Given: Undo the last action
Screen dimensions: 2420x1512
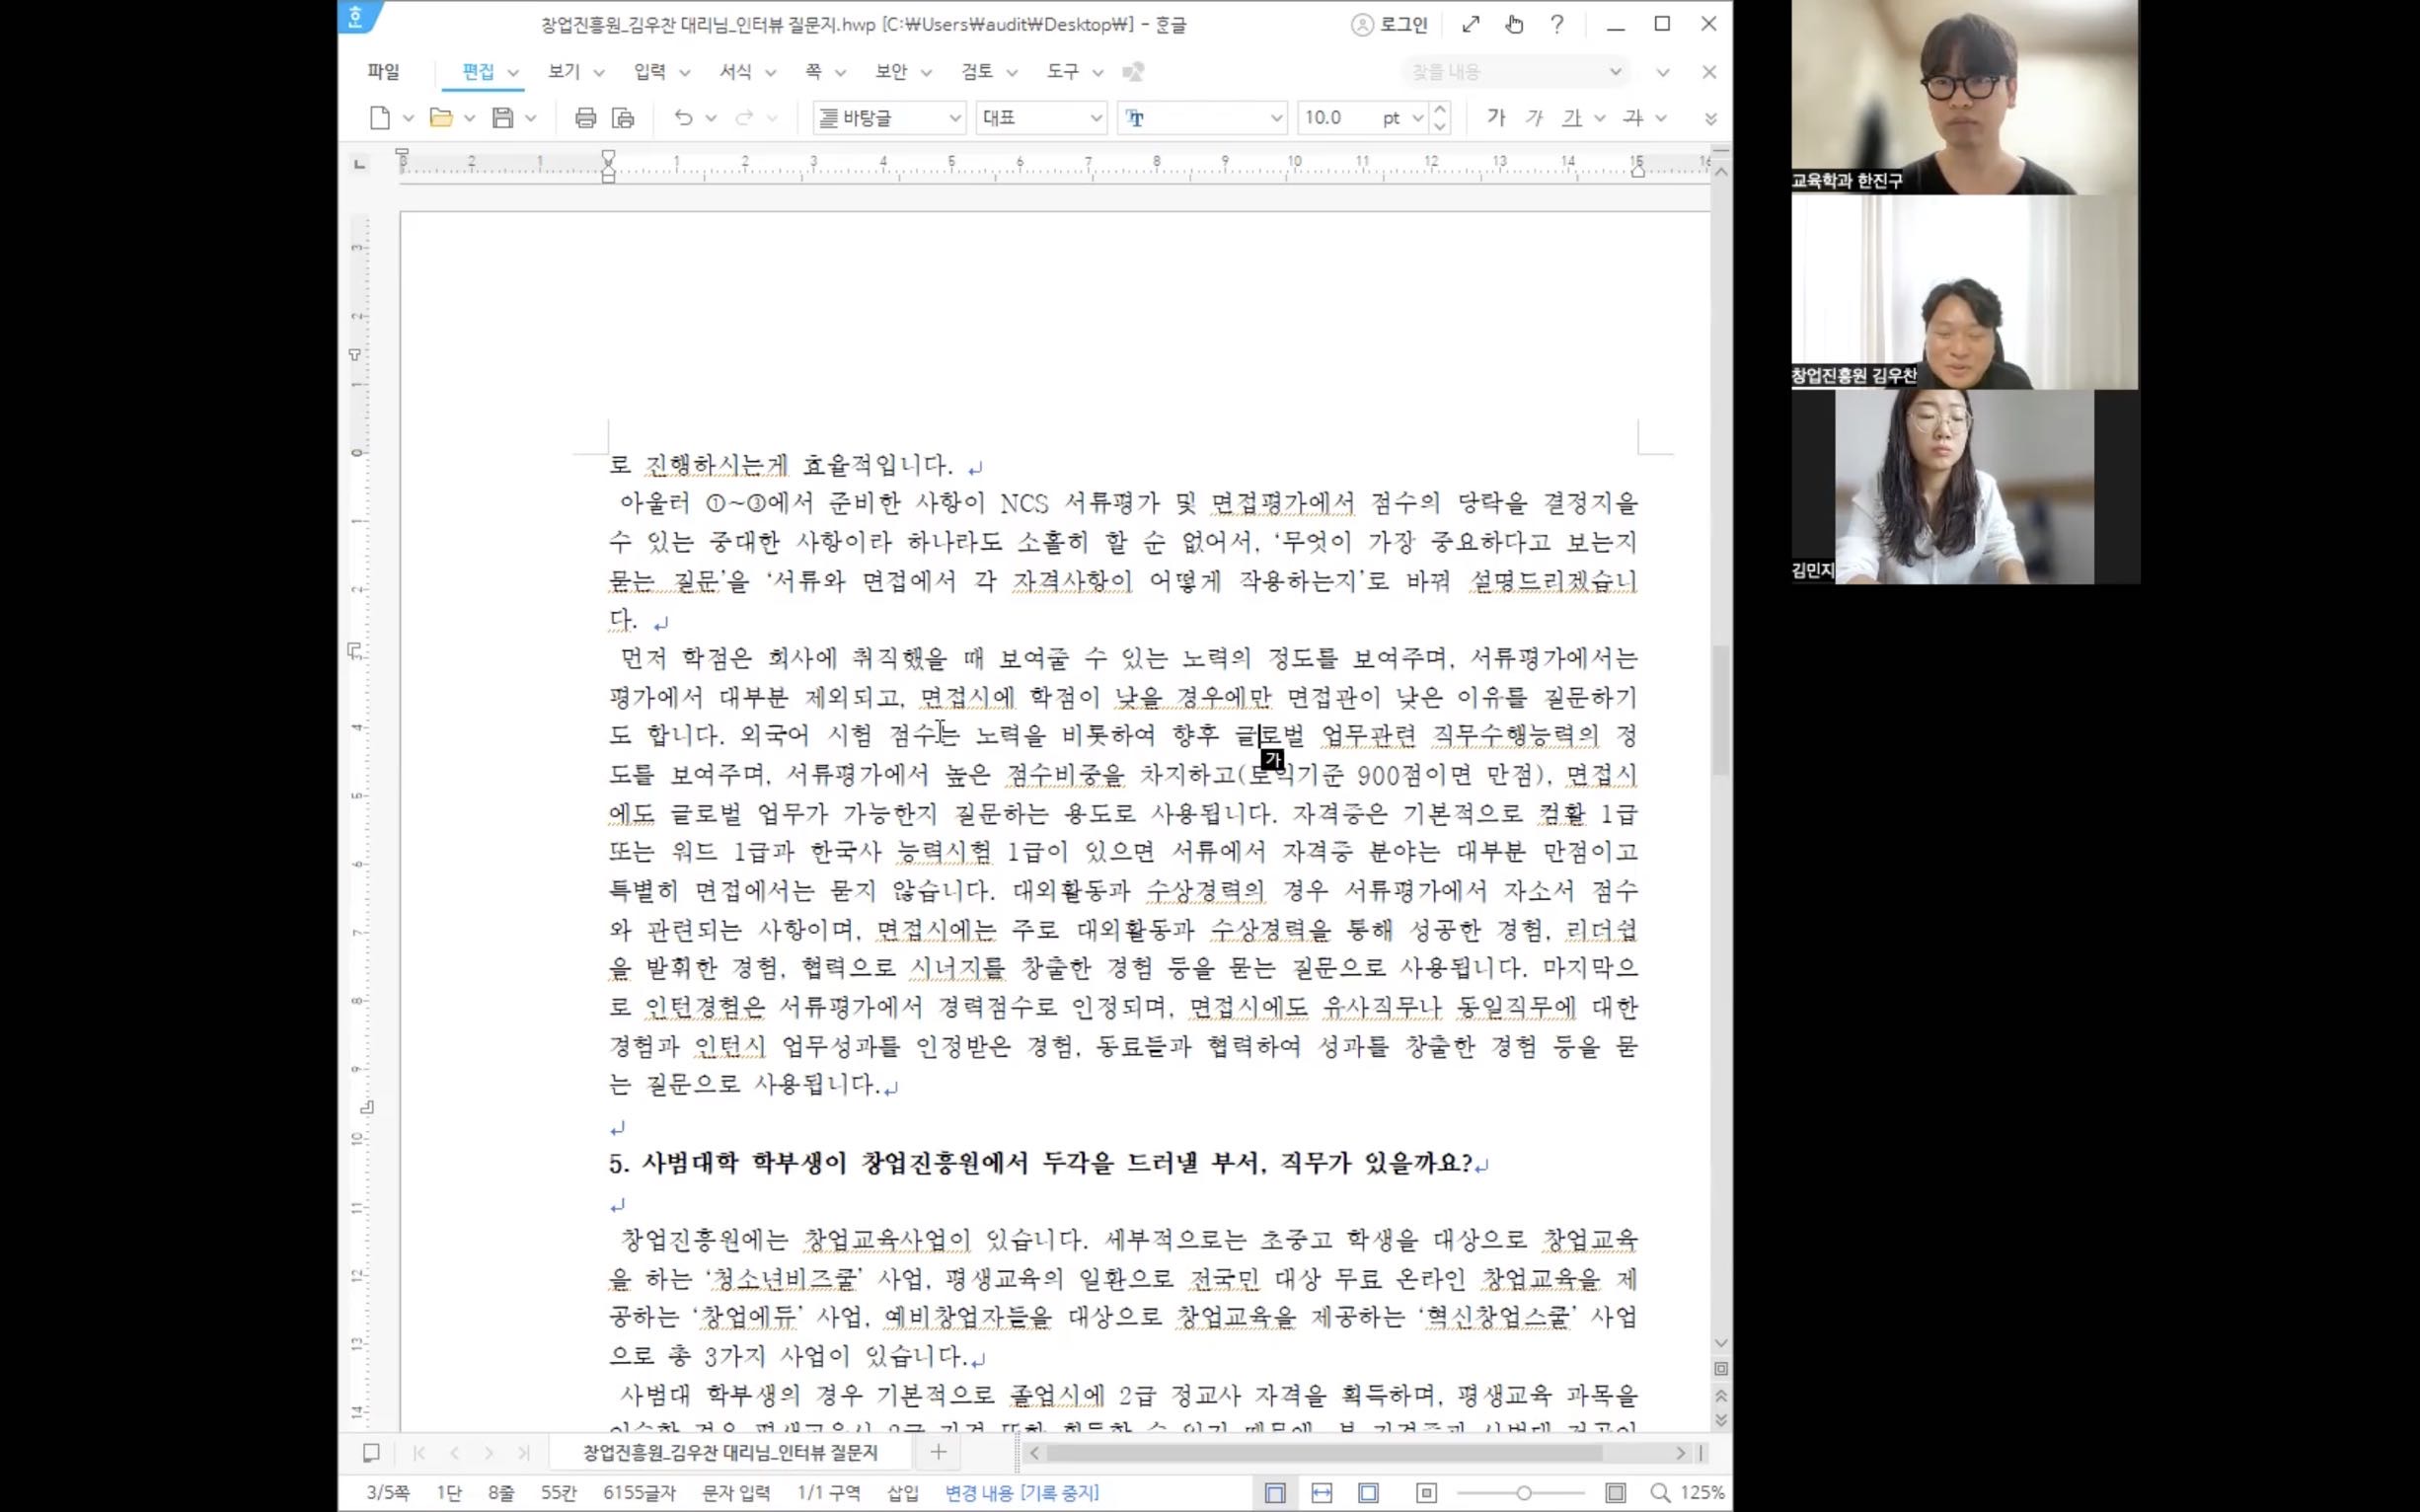Looking at the screenshot, I should click(683, 118).
